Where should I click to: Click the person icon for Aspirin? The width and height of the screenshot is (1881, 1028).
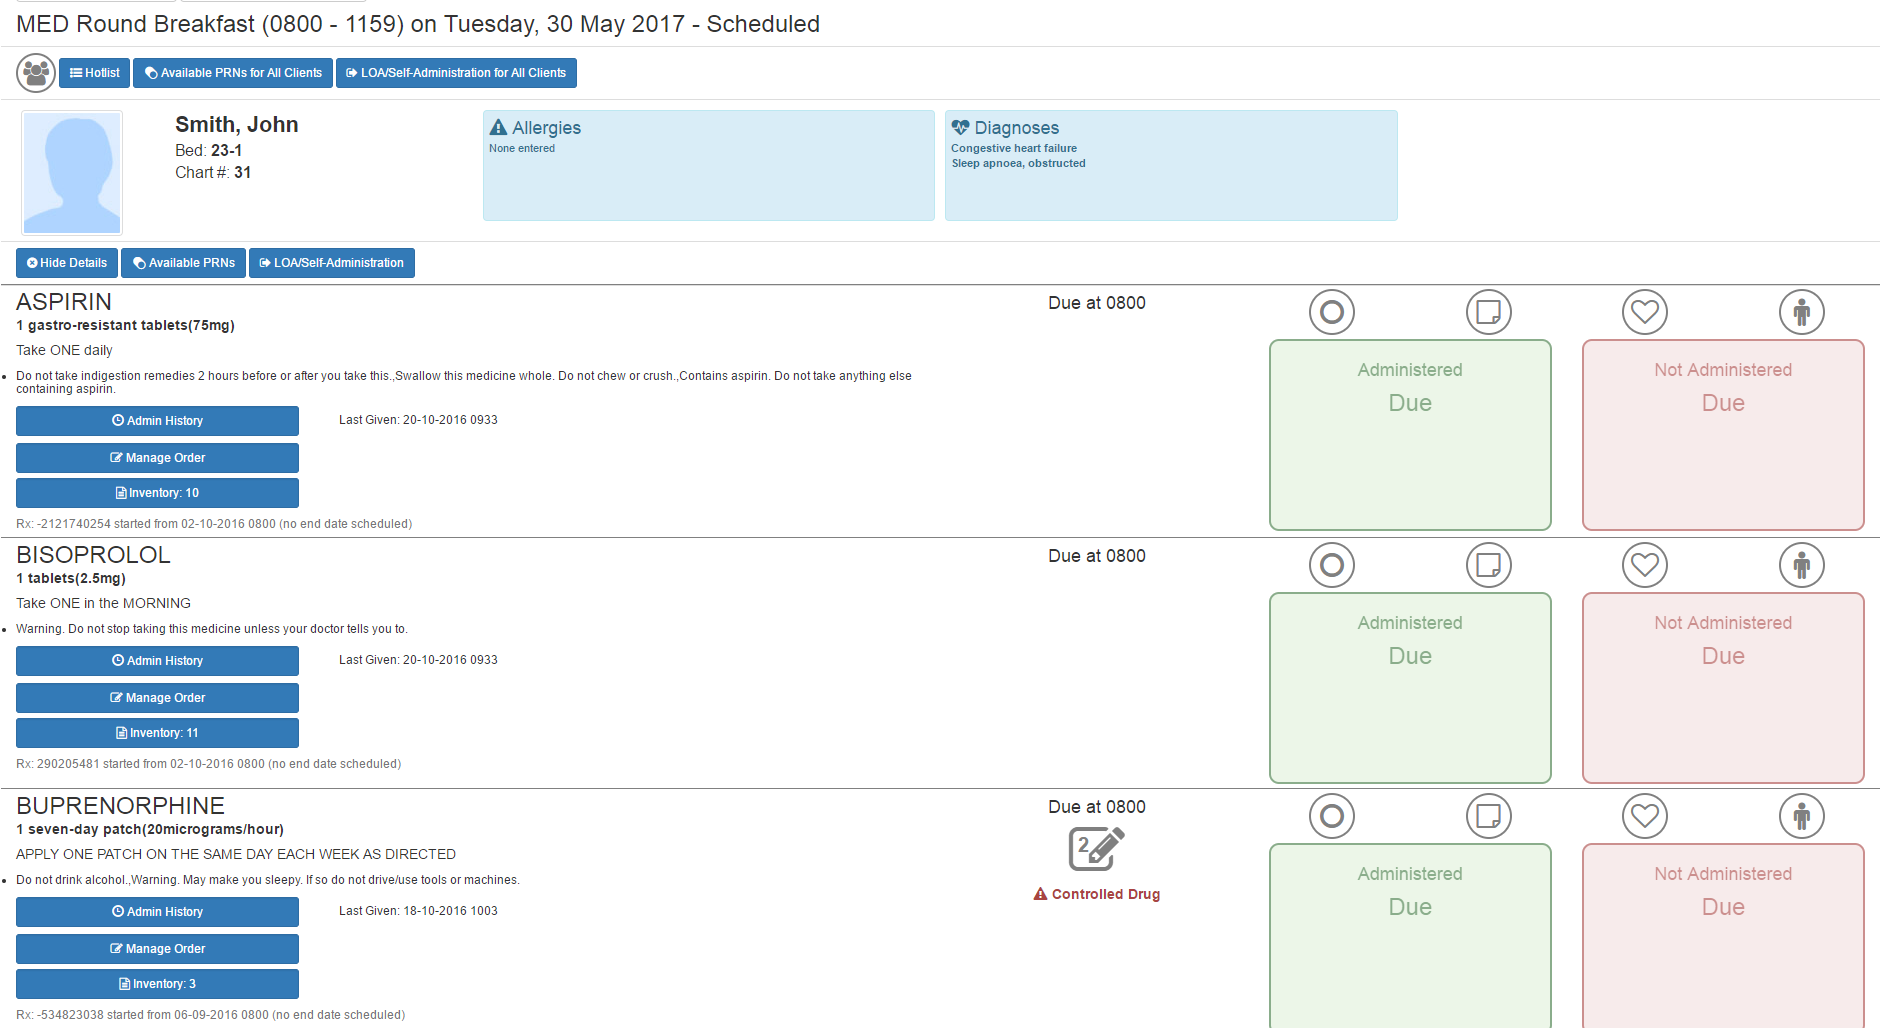pyautogui.click(x=1801, y=313)
